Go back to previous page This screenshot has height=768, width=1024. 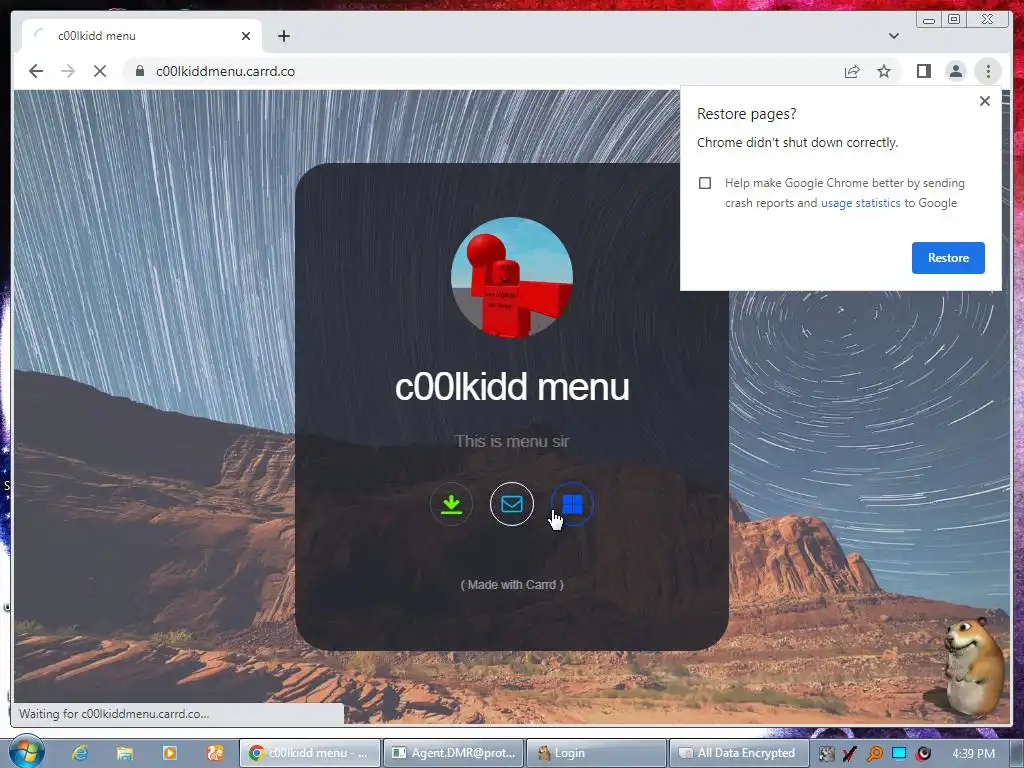(x=36, y=71)
